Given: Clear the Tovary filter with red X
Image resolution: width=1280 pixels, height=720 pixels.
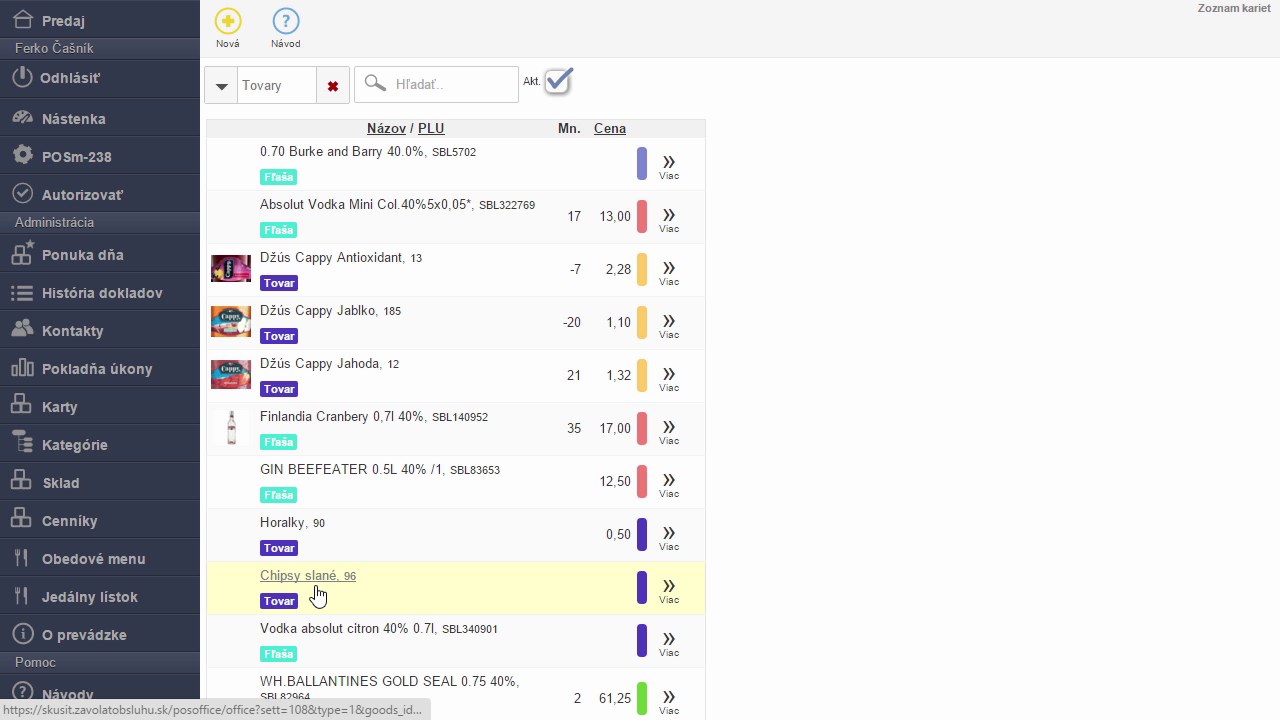Looking at the screenshot, I should click(x=333, y=86).
